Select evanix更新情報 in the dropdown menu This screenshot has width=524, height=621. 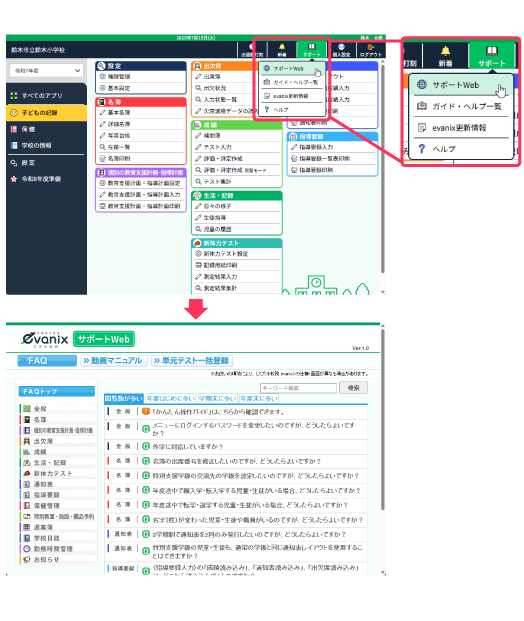292,96
